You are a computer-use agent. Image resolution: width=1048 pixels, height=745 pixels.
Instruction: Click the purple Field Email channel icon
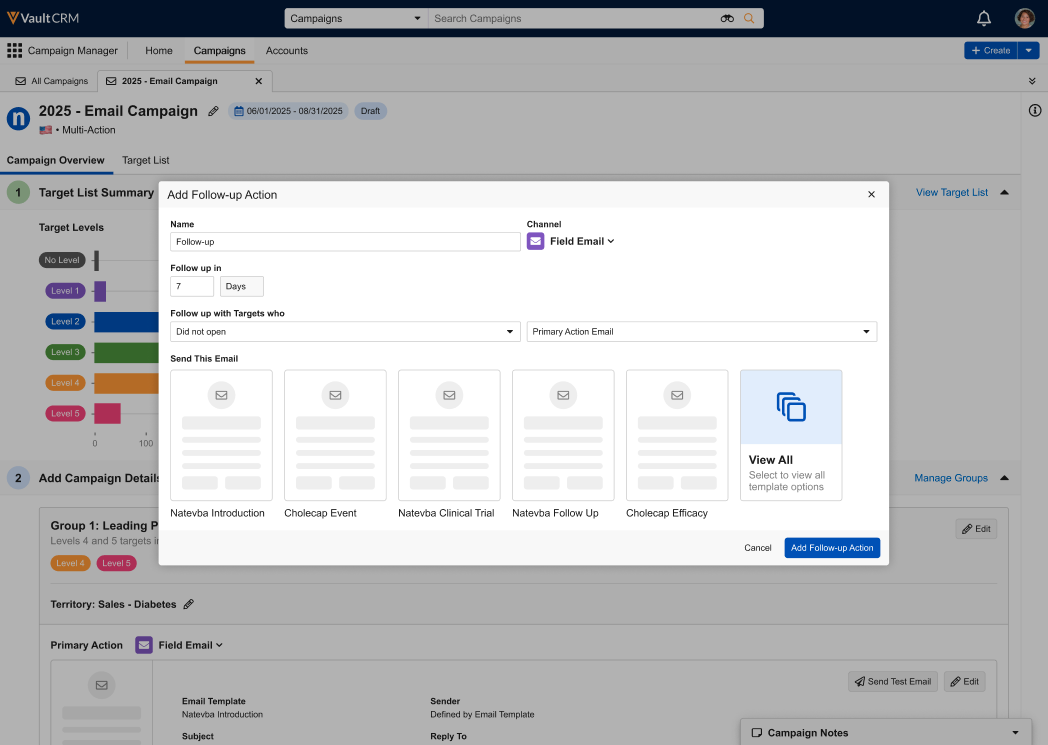tap(536, 241)
